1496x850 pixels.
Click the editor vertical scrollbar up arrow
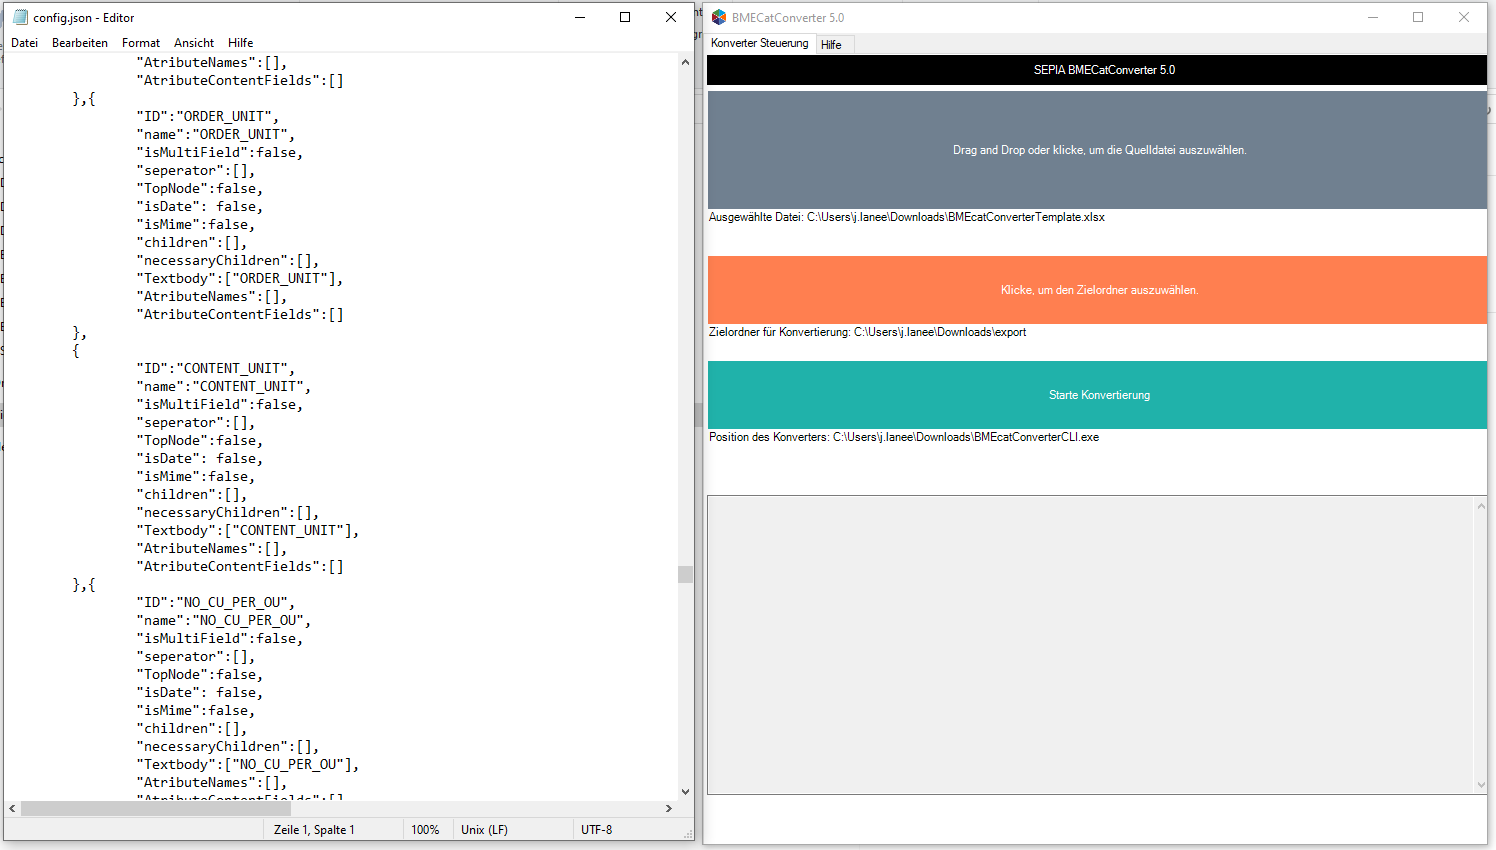(x=685, y=62)
